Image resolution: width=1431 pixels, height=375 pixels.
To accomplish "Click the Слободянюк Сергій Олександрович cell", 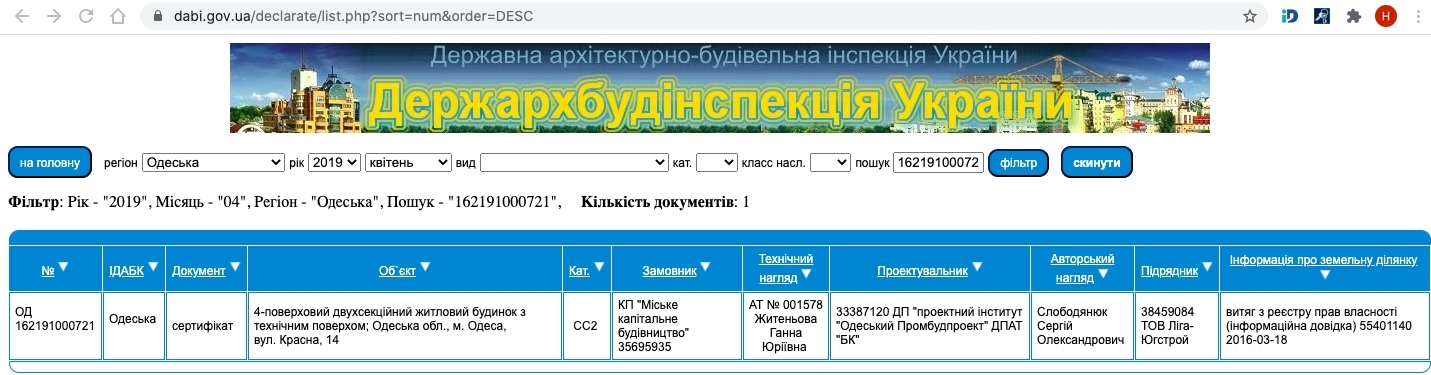I will [x=1083, y=326].
